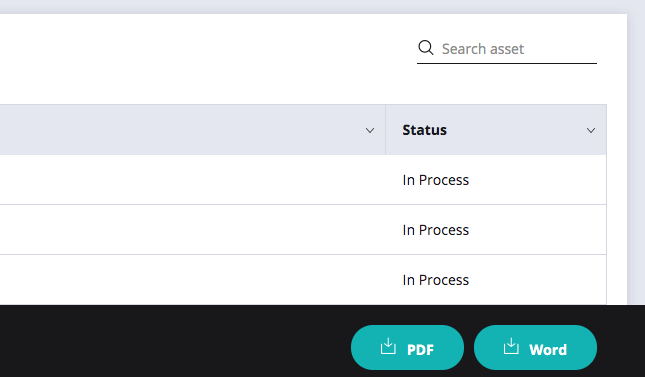645x377 pixels.
Task: Click the third table row's empty cell area
Action: click(x=193, y=280)
